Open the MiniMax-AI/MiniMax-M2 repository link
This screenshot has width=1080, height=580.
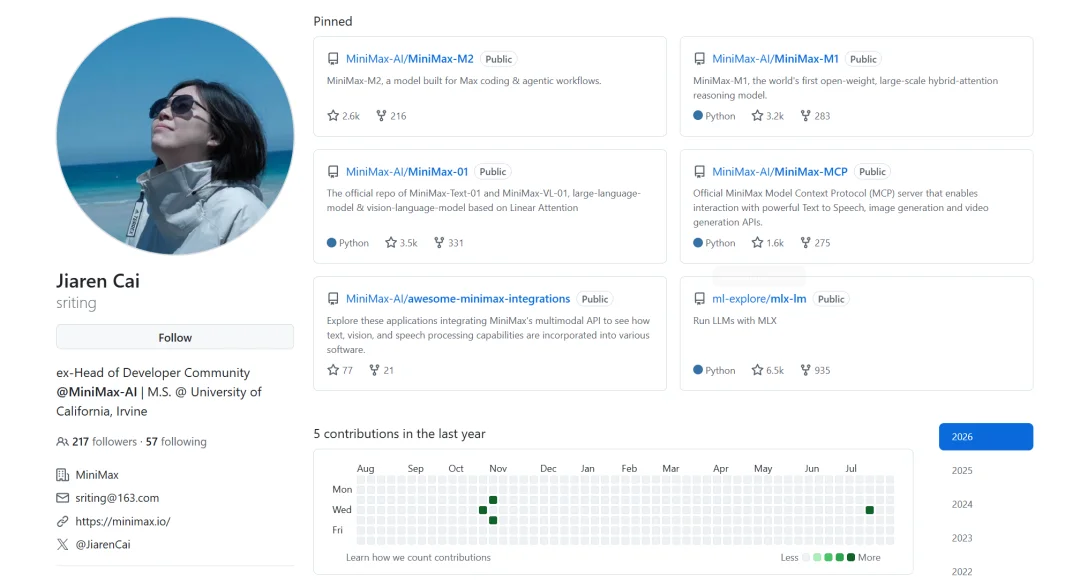410,59
